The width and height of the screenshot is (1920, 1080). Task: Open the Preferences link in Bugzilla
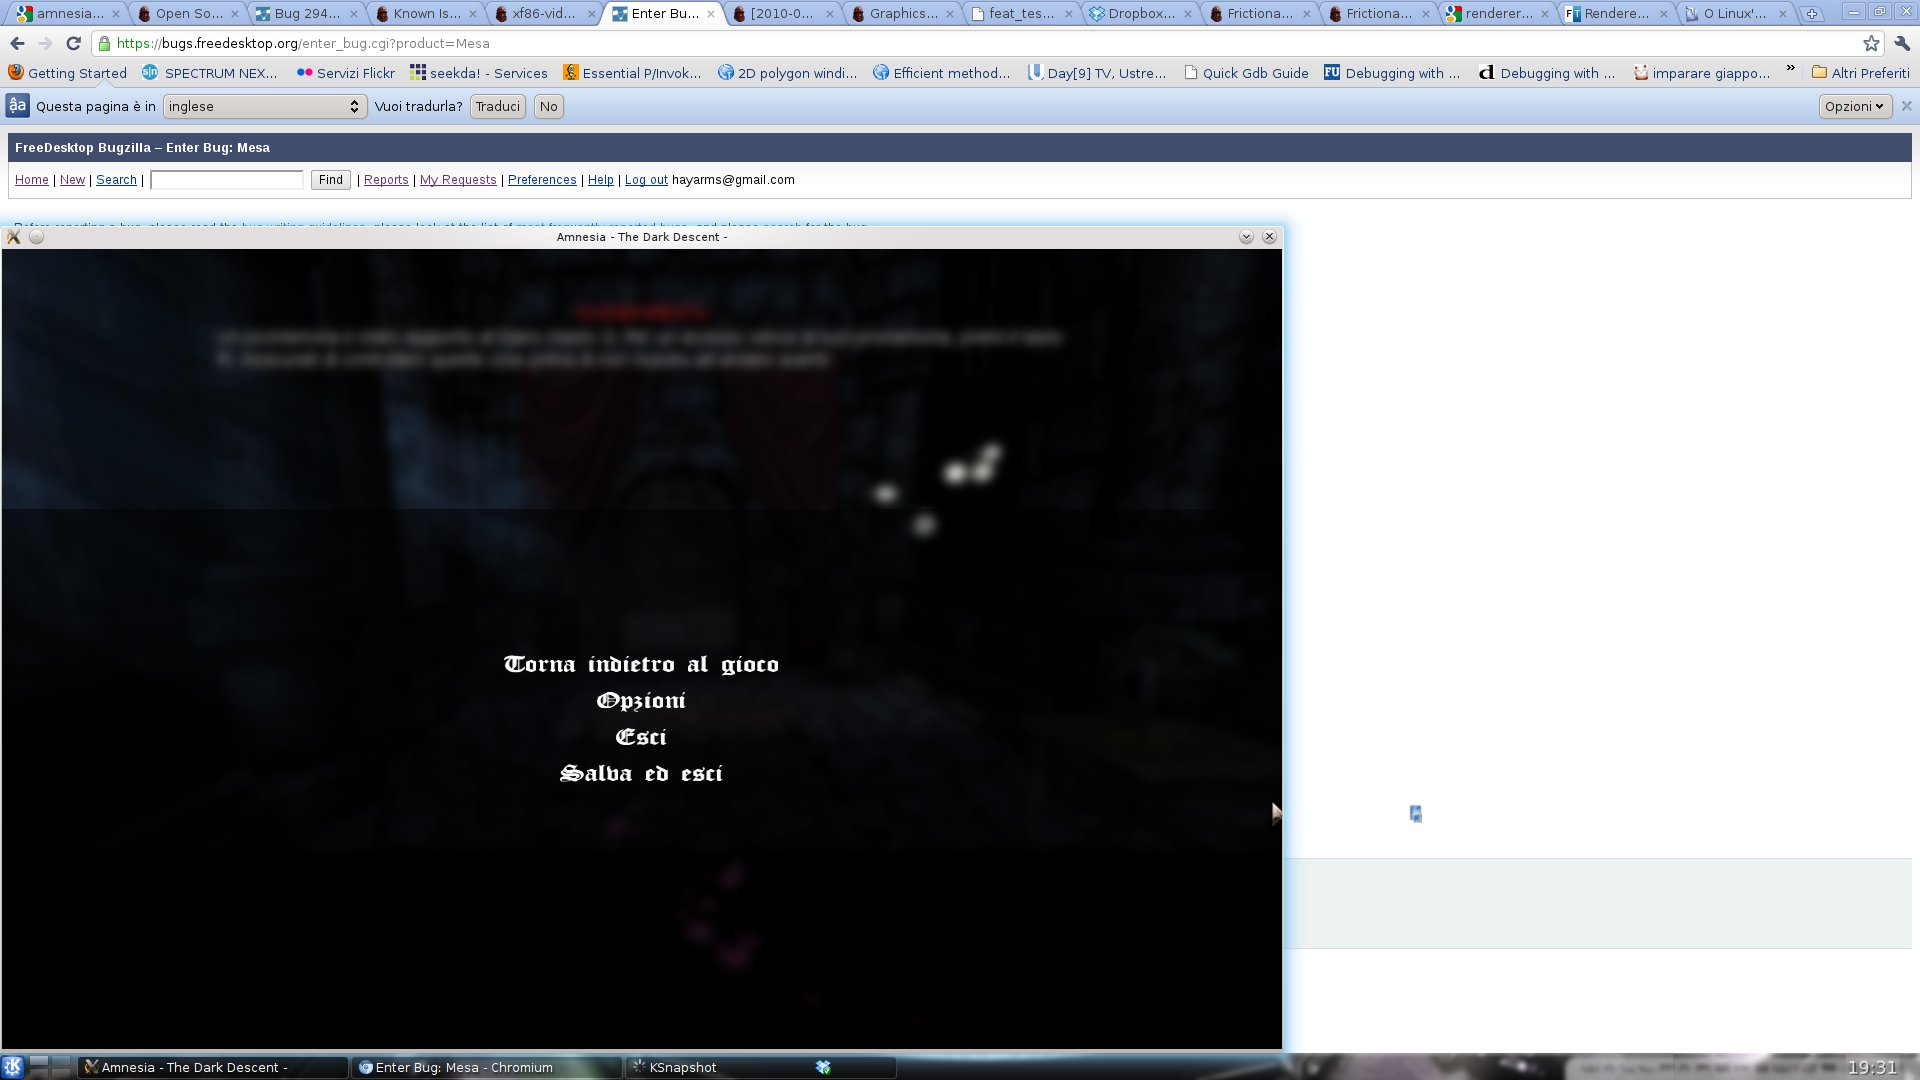pyautogui.click(x=541, y=180)
